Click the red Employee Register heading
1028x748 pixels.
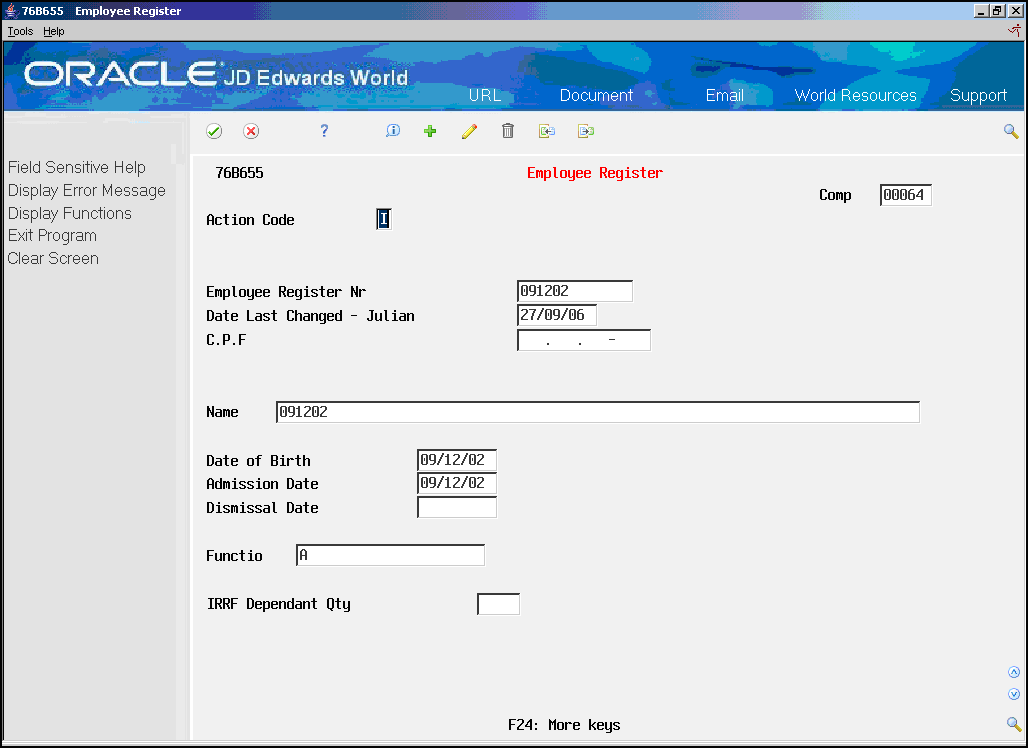point(595,173)
